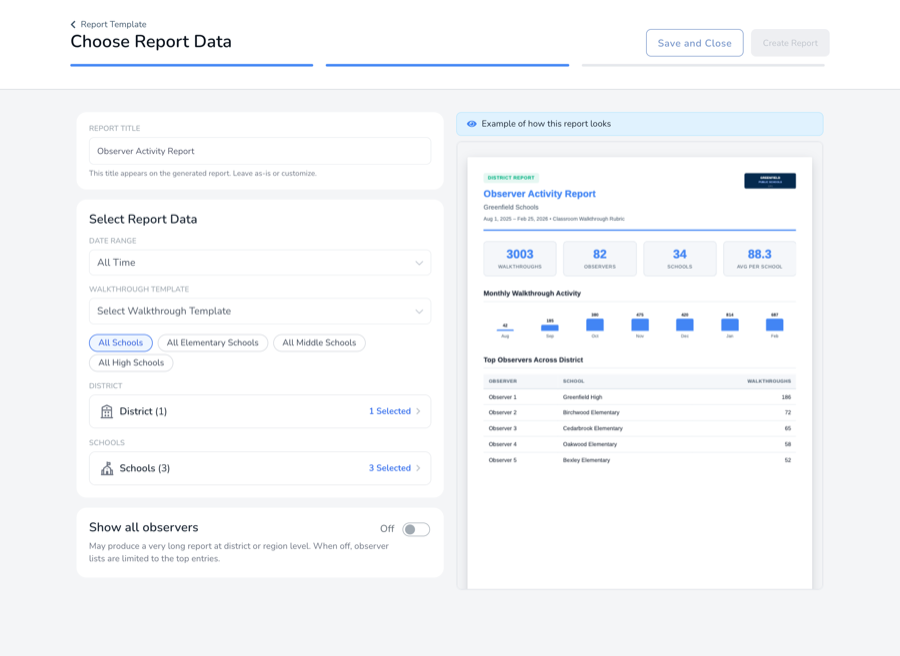Click the 3003 Walkthroughs stat card
900x656 pixels.
pos(519,259)
